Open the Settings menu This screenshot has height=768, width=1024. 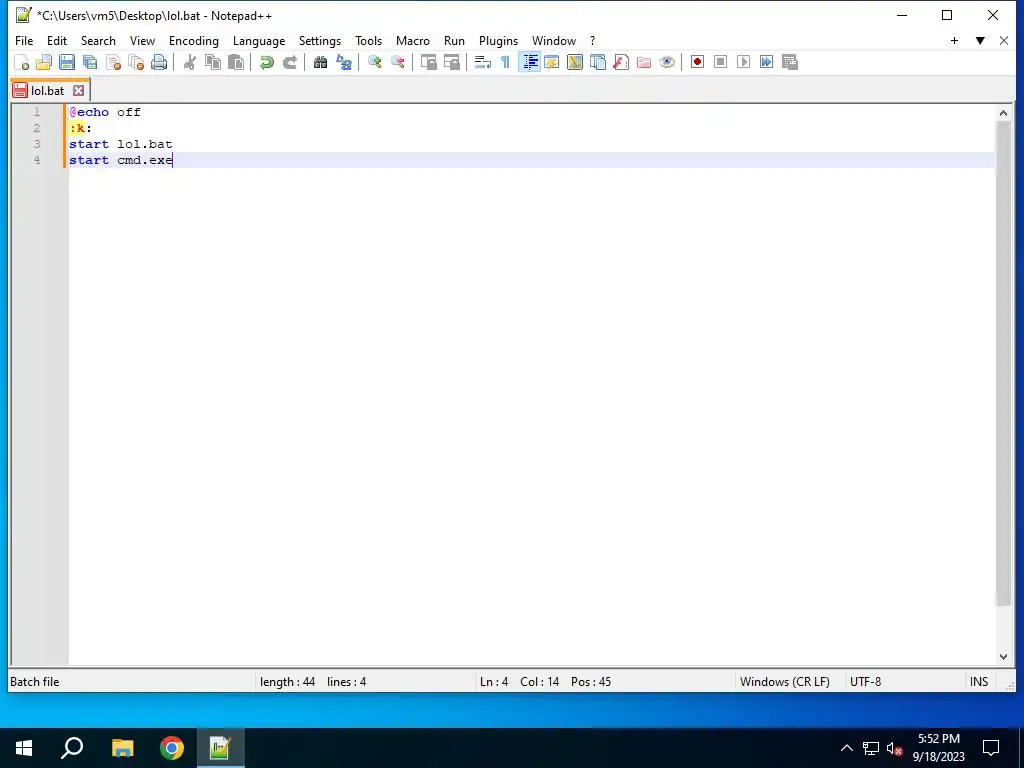click(x=320, y=40)
